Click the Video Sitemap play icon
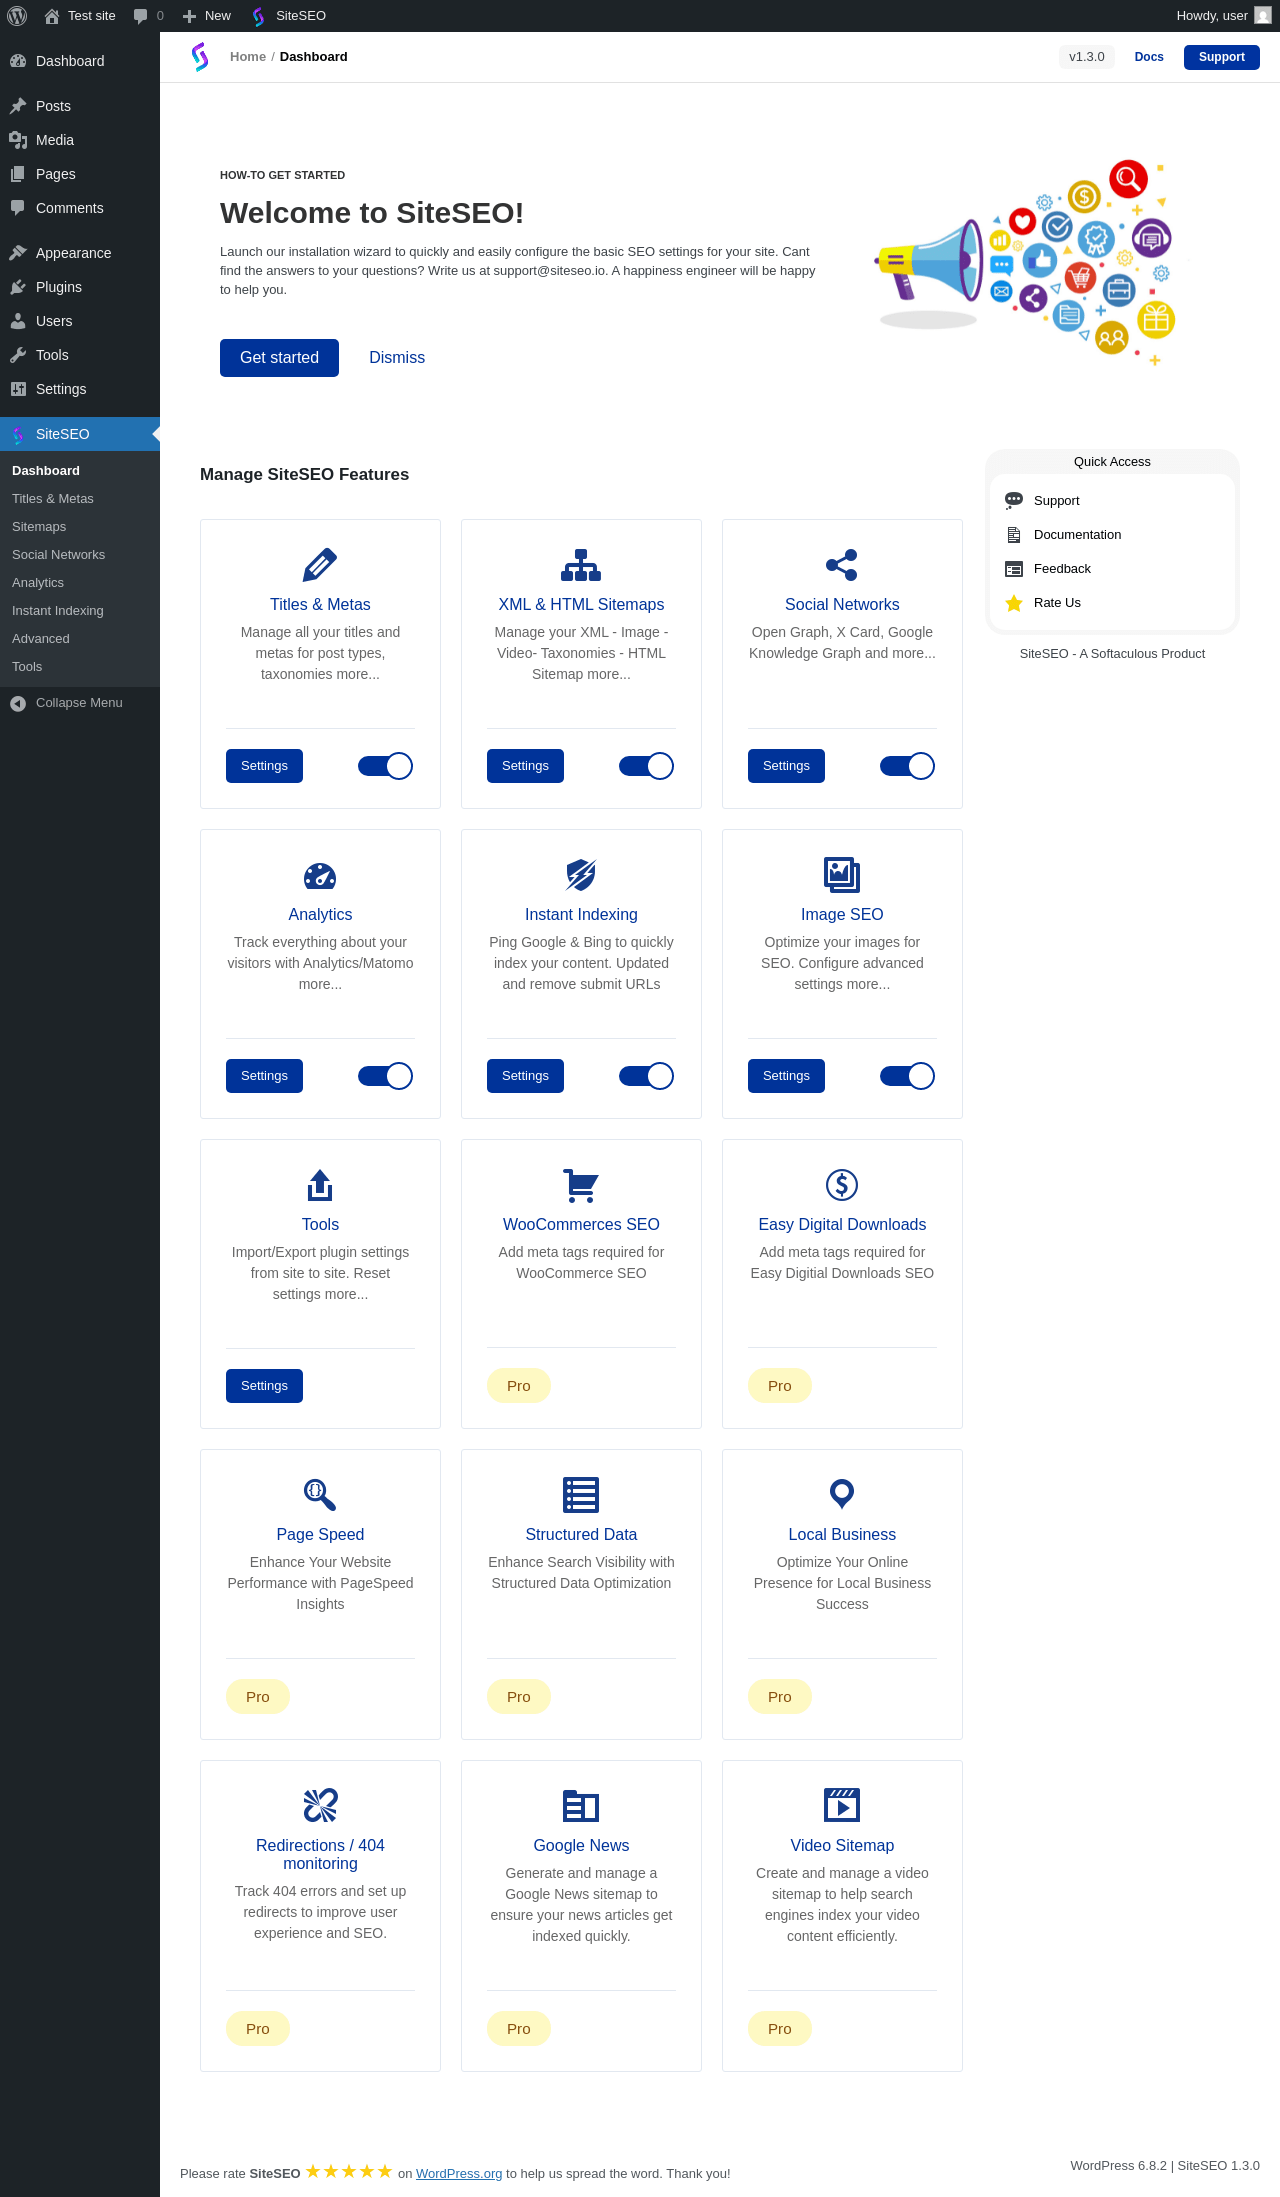This screenshot has height=2197, width=1280. (842, 1805)
